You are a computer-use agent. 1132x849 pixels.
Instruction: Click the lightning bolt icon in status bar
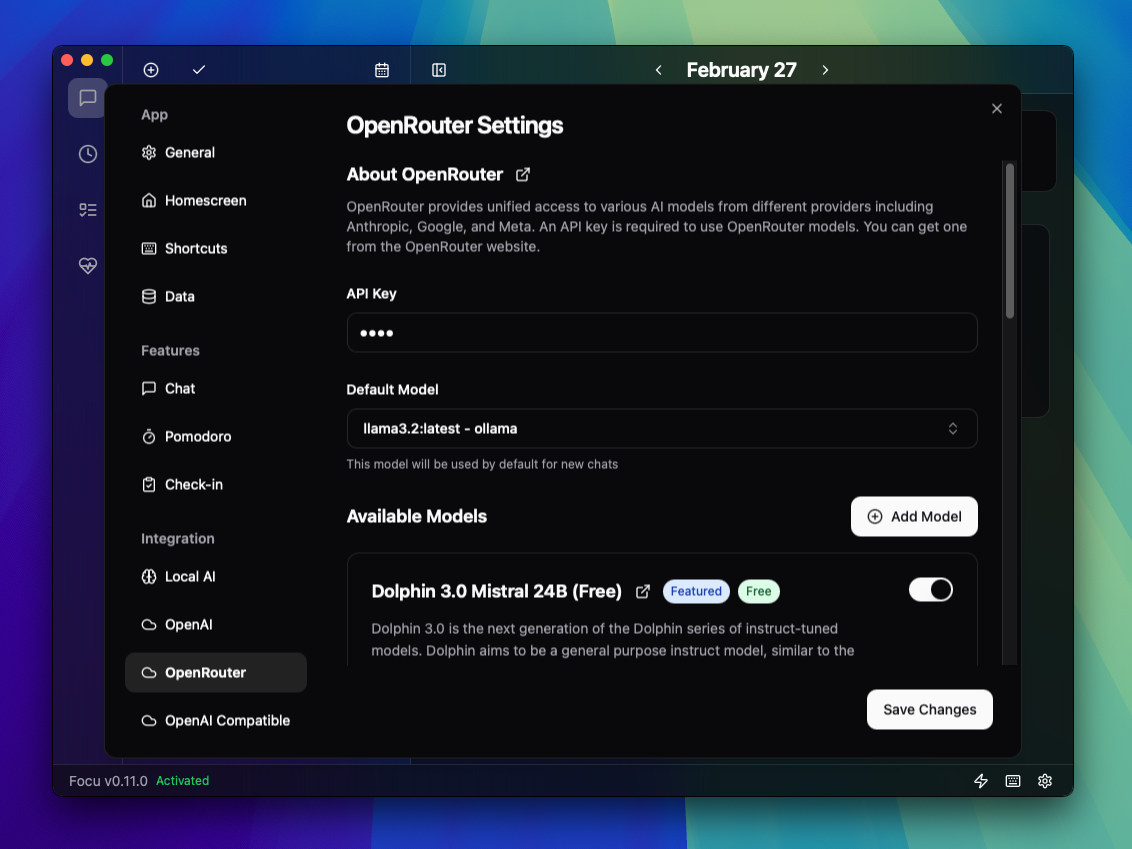(x=980, y=780)
